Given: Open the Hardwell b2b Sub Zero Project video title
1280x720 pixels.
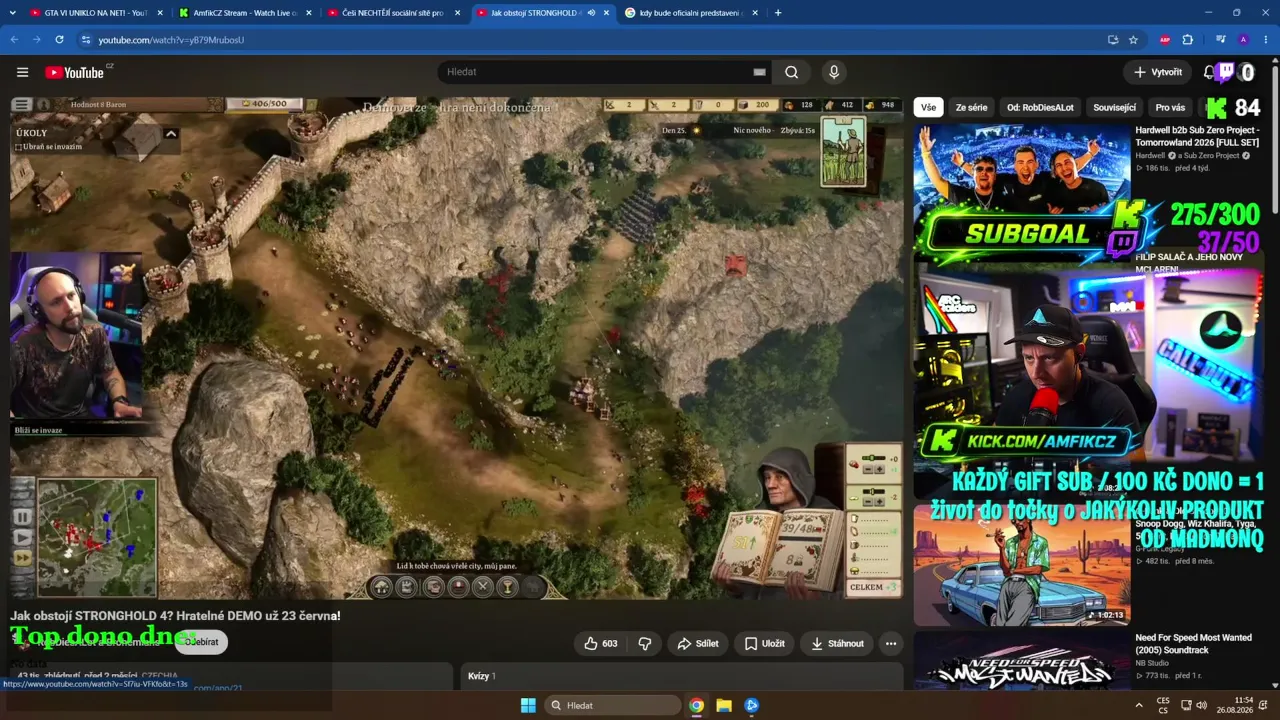Looking at the screenshot, I should click(1197, 136).
